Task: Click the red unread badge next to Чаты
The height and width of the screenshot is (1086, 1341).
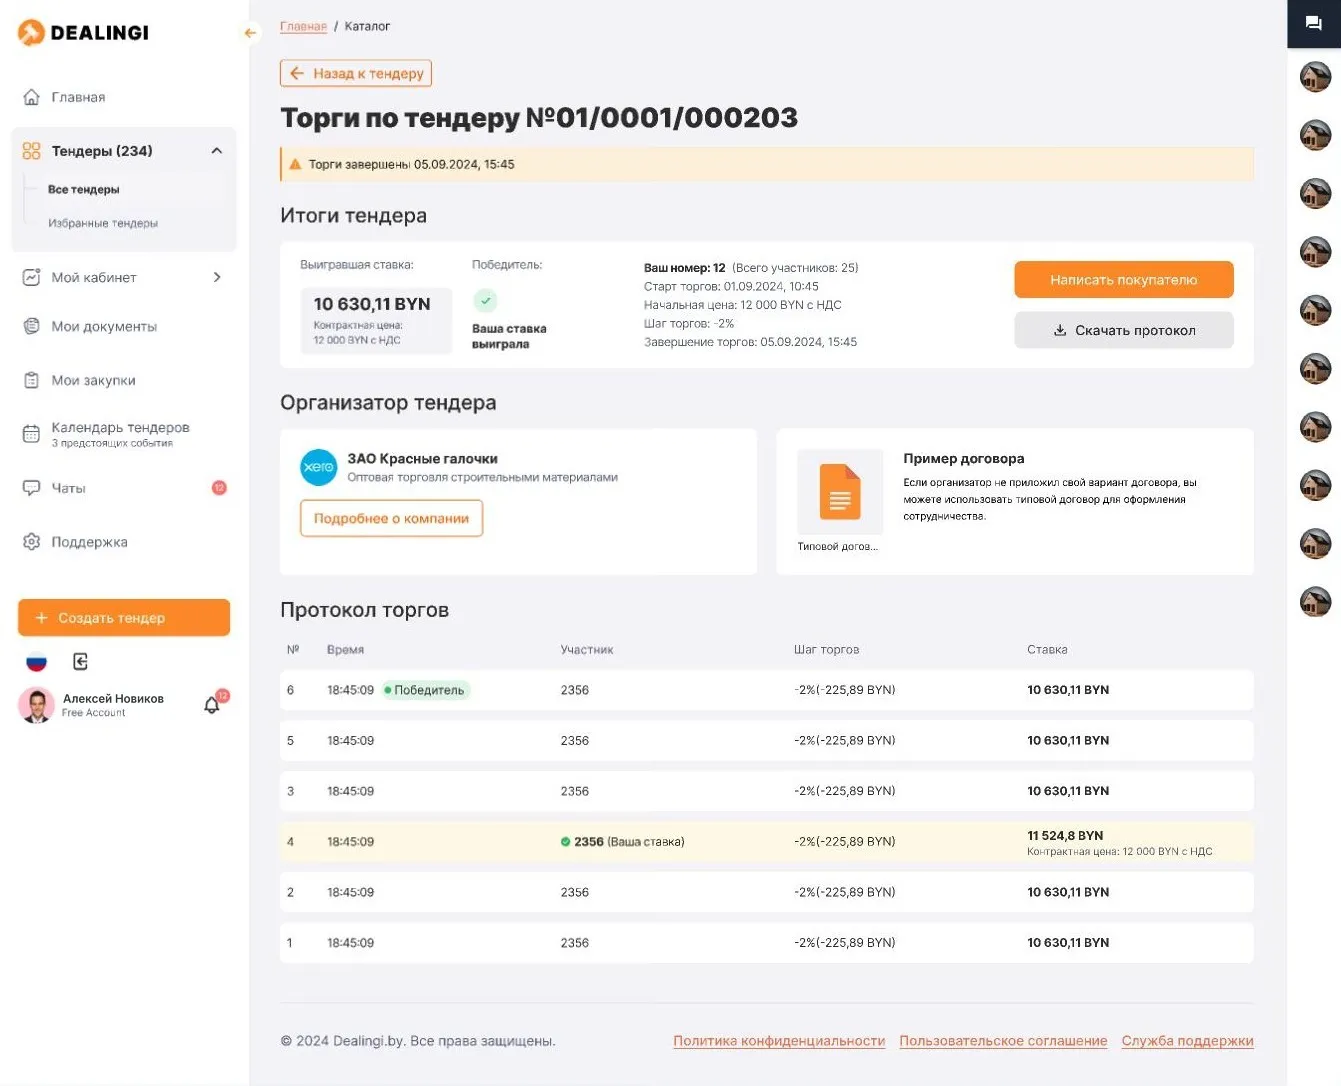Action: pos(219,488)
